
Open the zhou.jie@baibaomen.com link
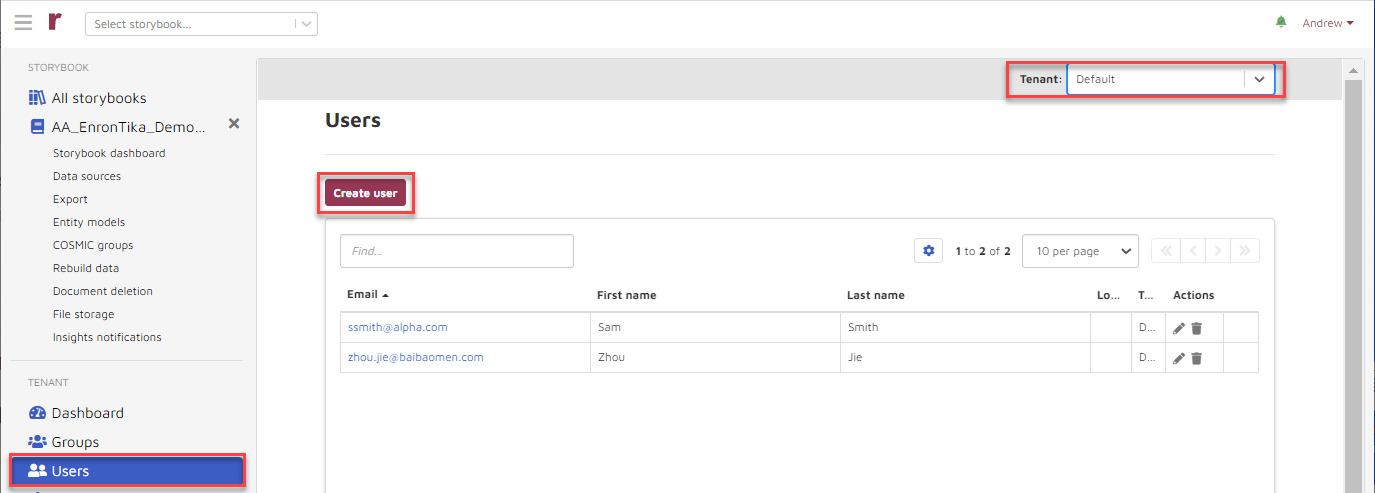pos(416,357)
